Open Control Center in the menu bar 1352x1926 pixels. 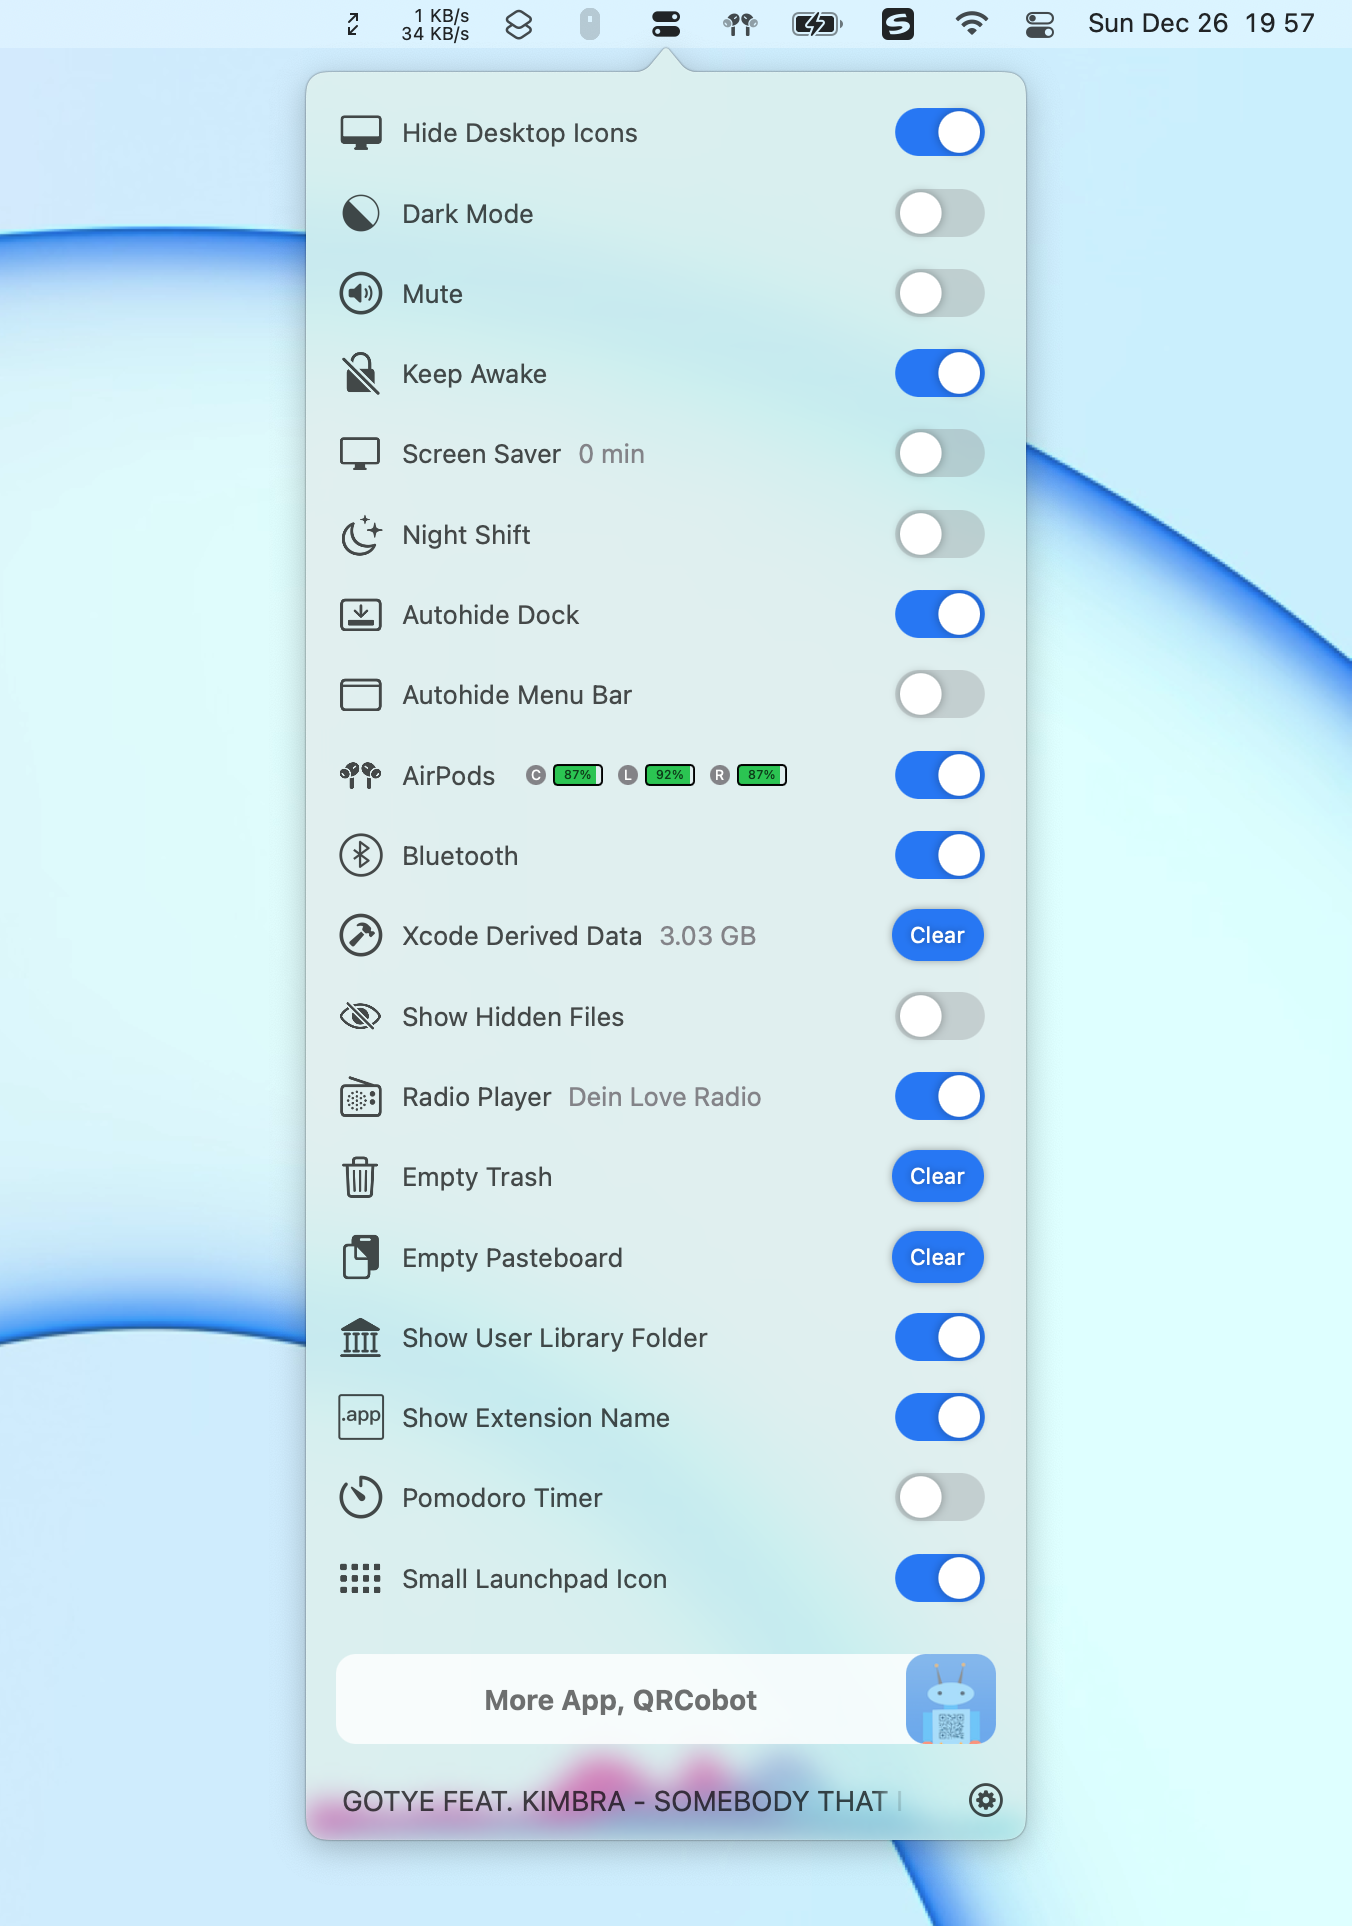pos(1040,24)
